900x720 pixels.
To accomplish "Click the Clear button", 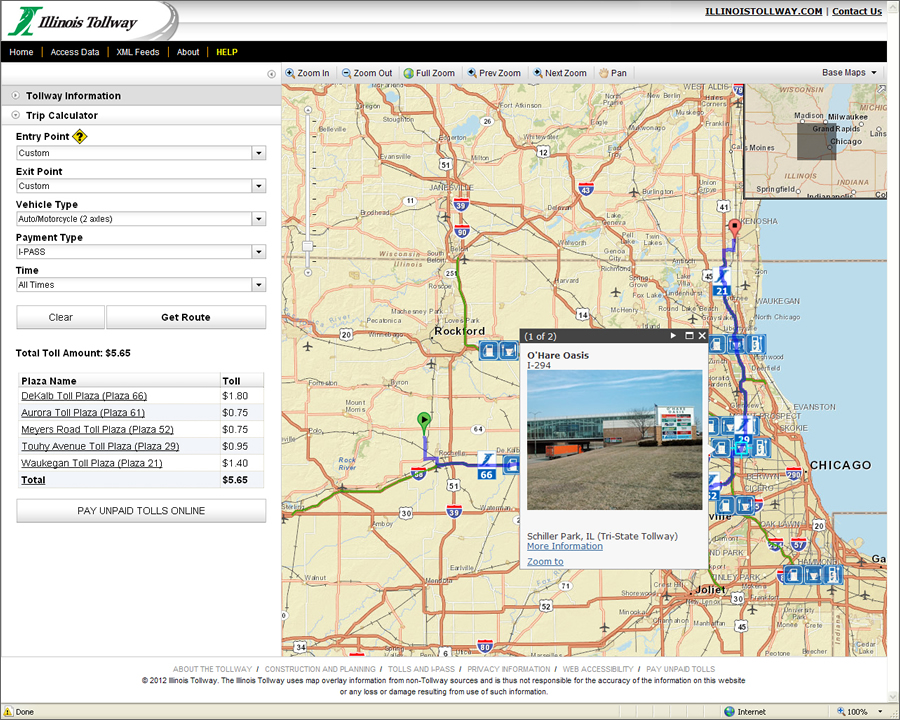I will 60,317.
